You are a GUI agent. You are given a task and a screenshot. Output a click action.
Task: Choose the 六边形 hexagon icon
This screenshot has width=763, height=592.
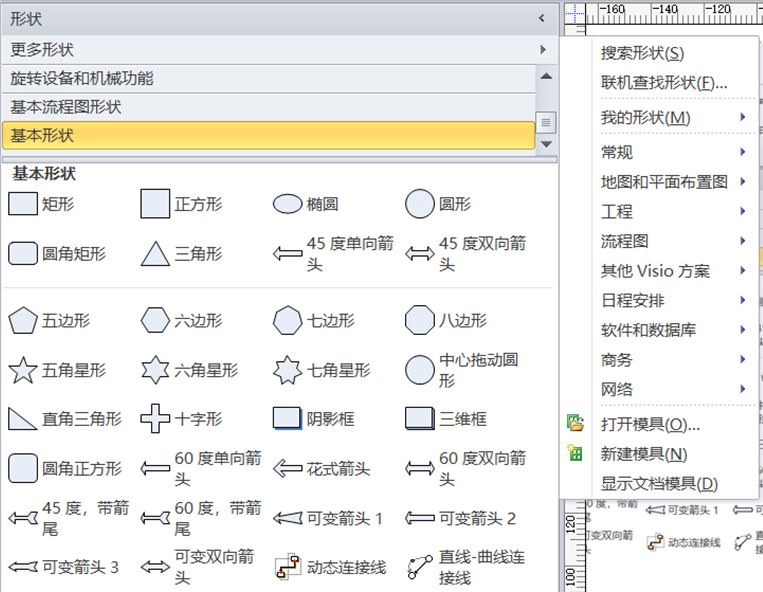155,320
